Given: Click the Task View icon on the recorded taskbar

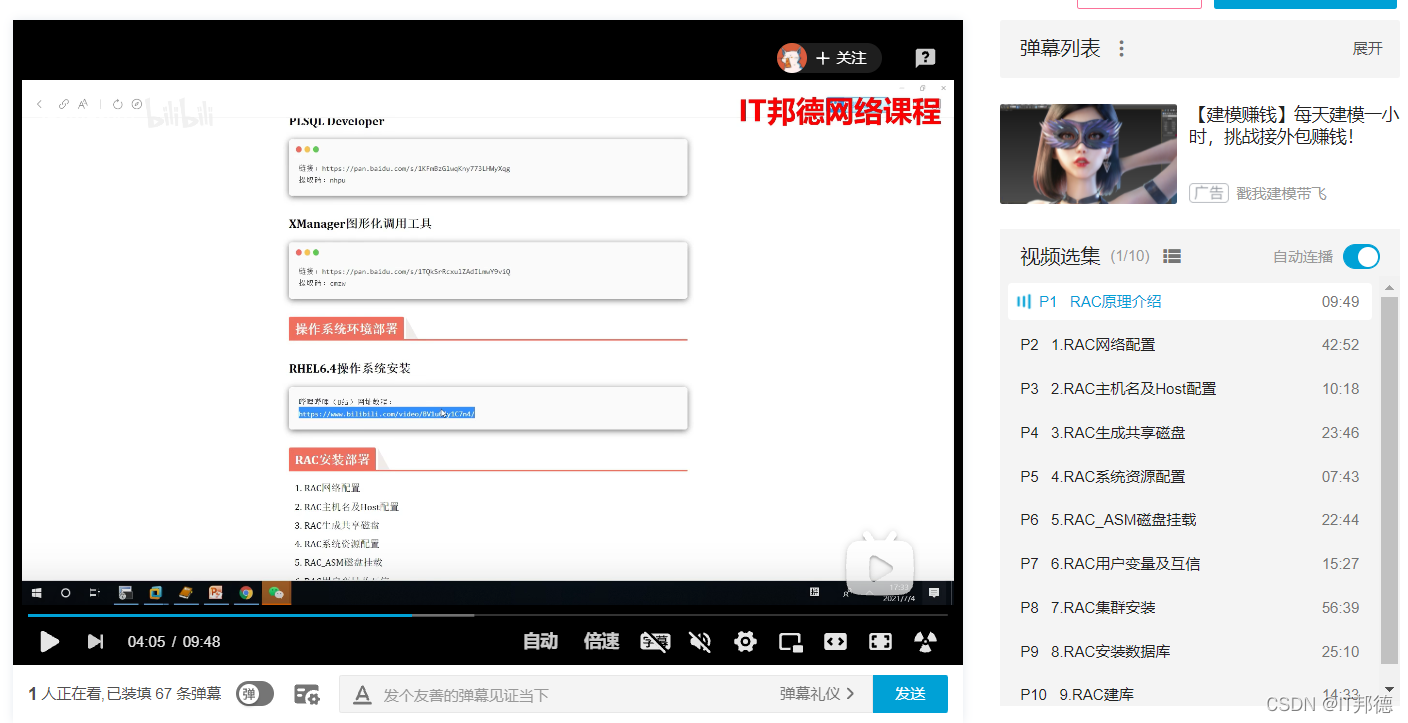Looking at the screenshot, I should [x=95, y=592].
